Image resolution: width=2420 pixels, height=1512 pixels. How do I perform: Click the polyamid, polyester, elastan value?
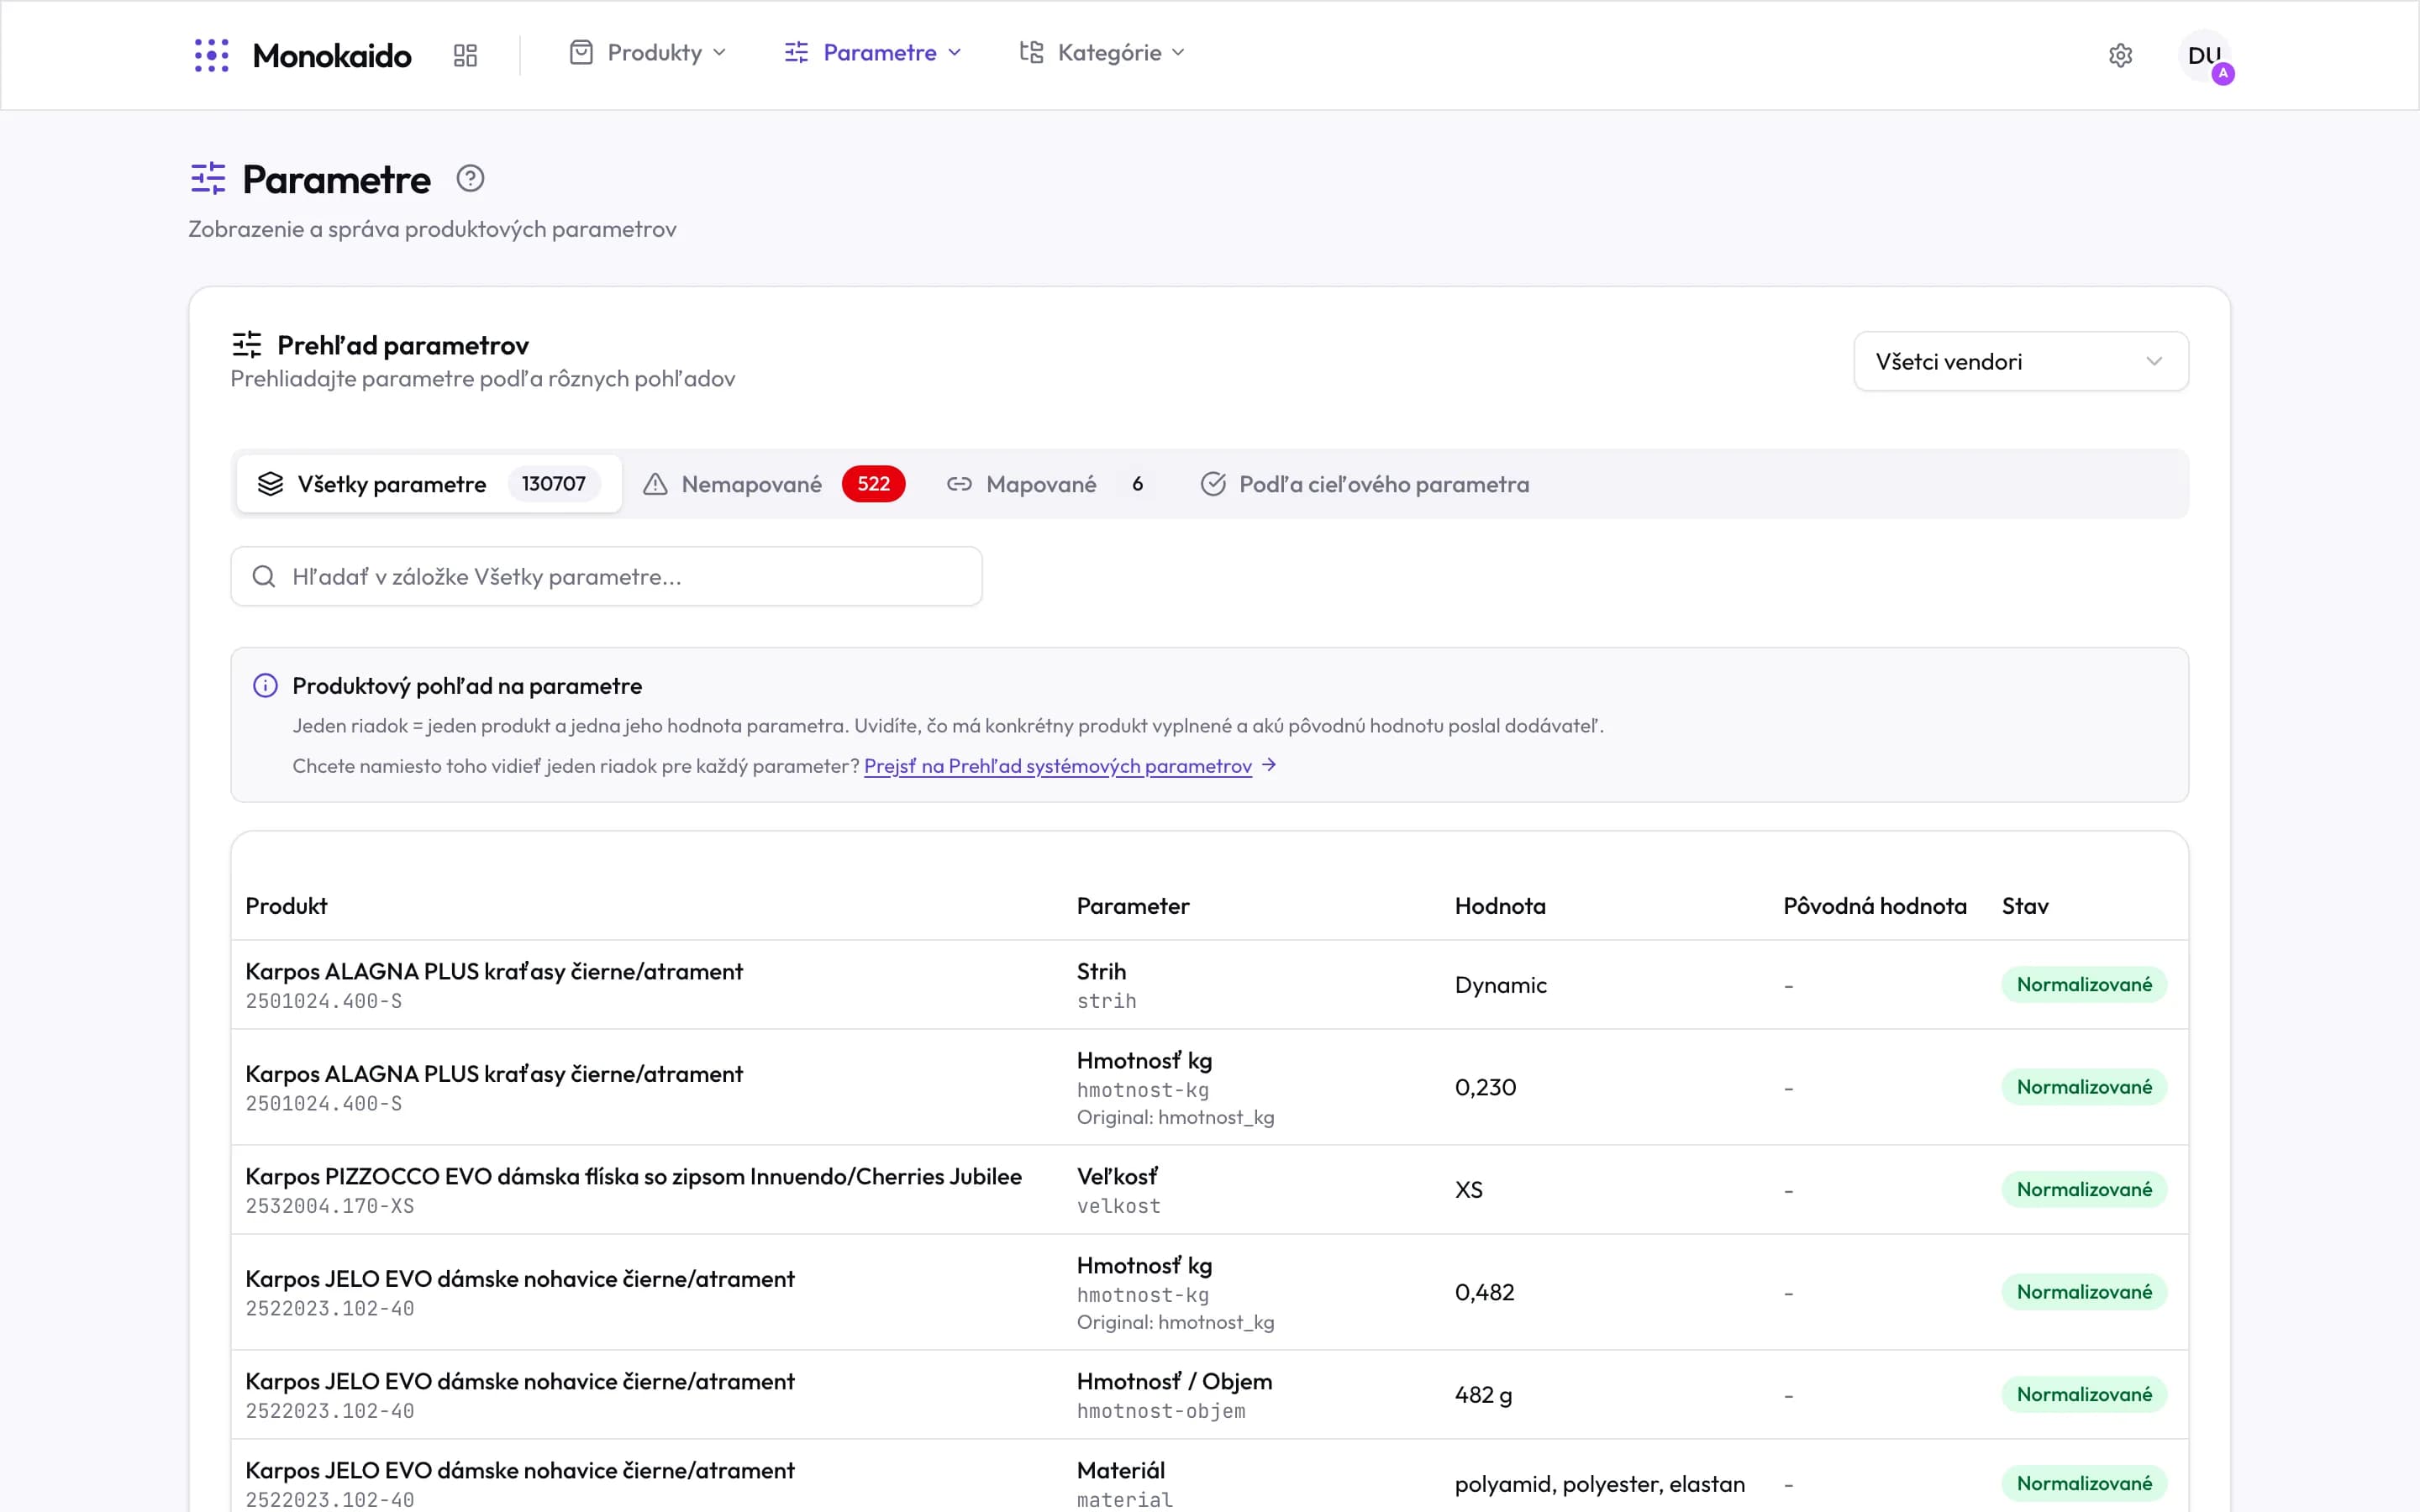1600,1484
